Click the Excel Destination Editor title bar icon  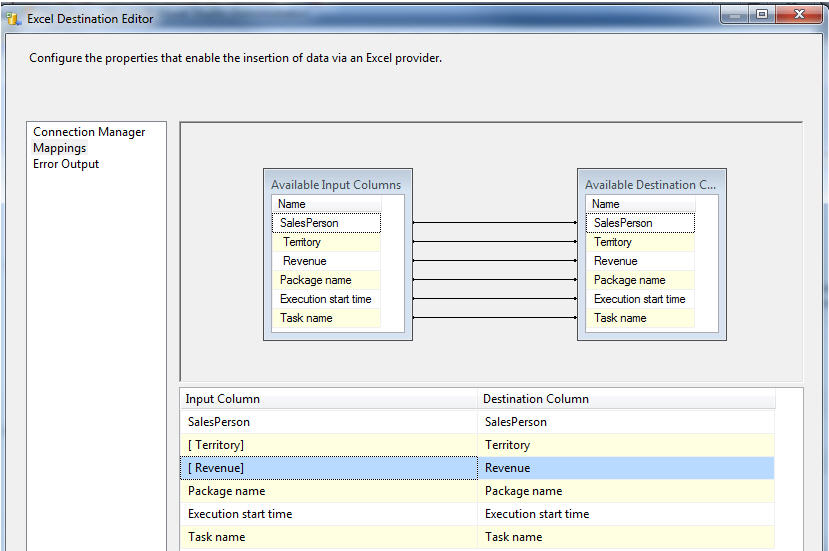pyautogui.click(x=14, y=17)
